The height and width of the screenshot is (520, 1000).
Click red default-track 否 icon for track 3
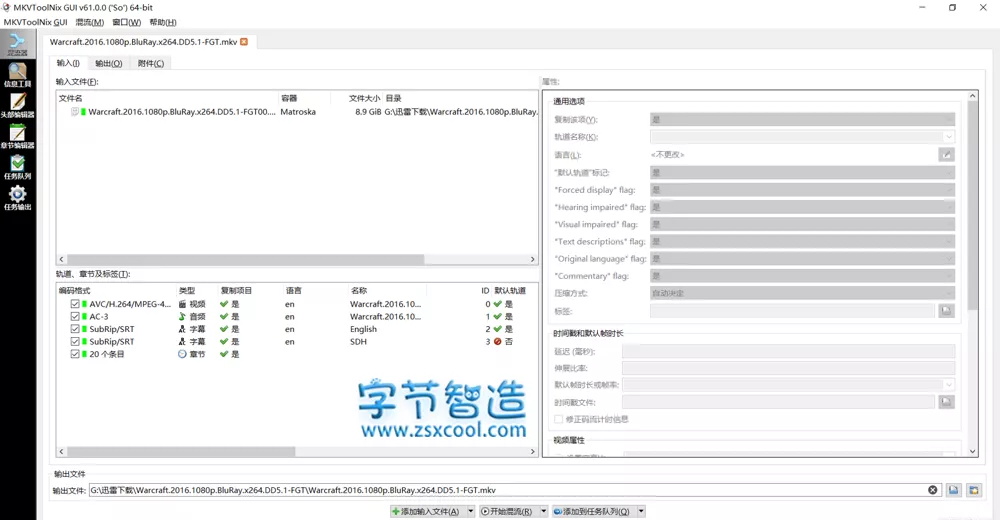tap(497, 341)
